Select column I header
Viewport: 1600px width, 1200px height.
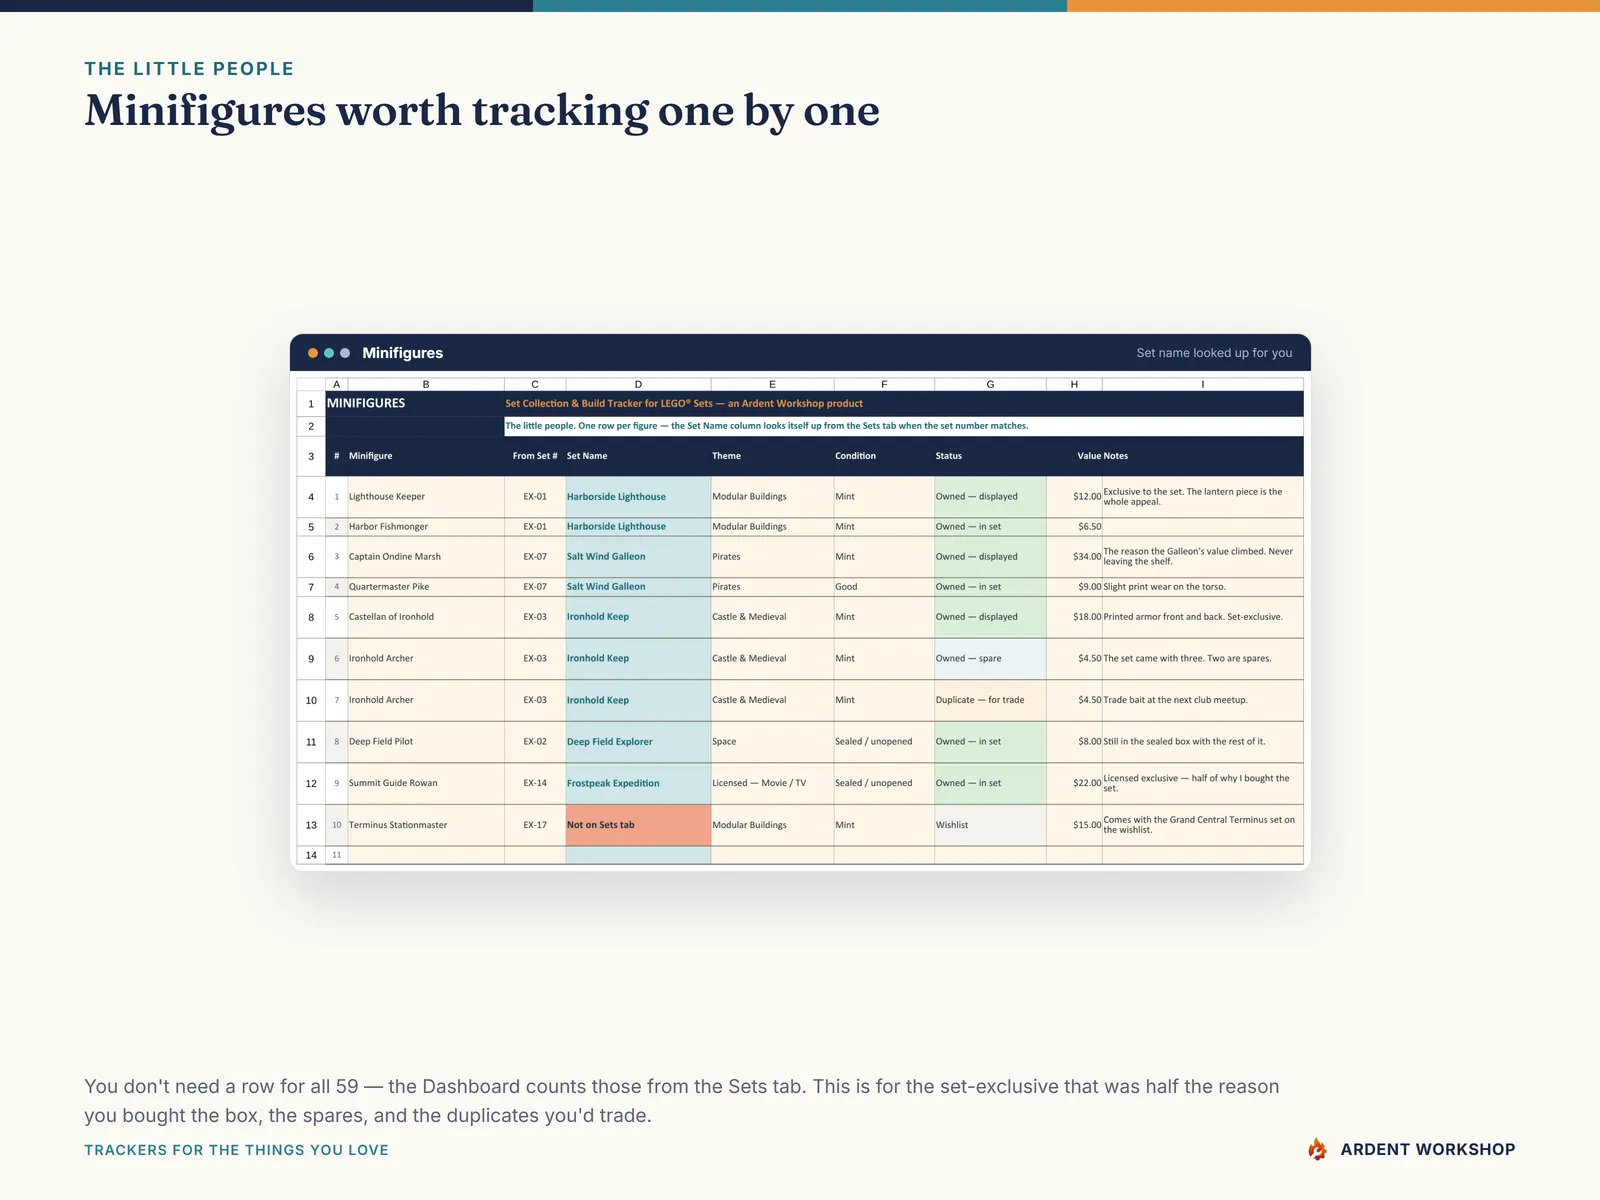point(1203,384)
